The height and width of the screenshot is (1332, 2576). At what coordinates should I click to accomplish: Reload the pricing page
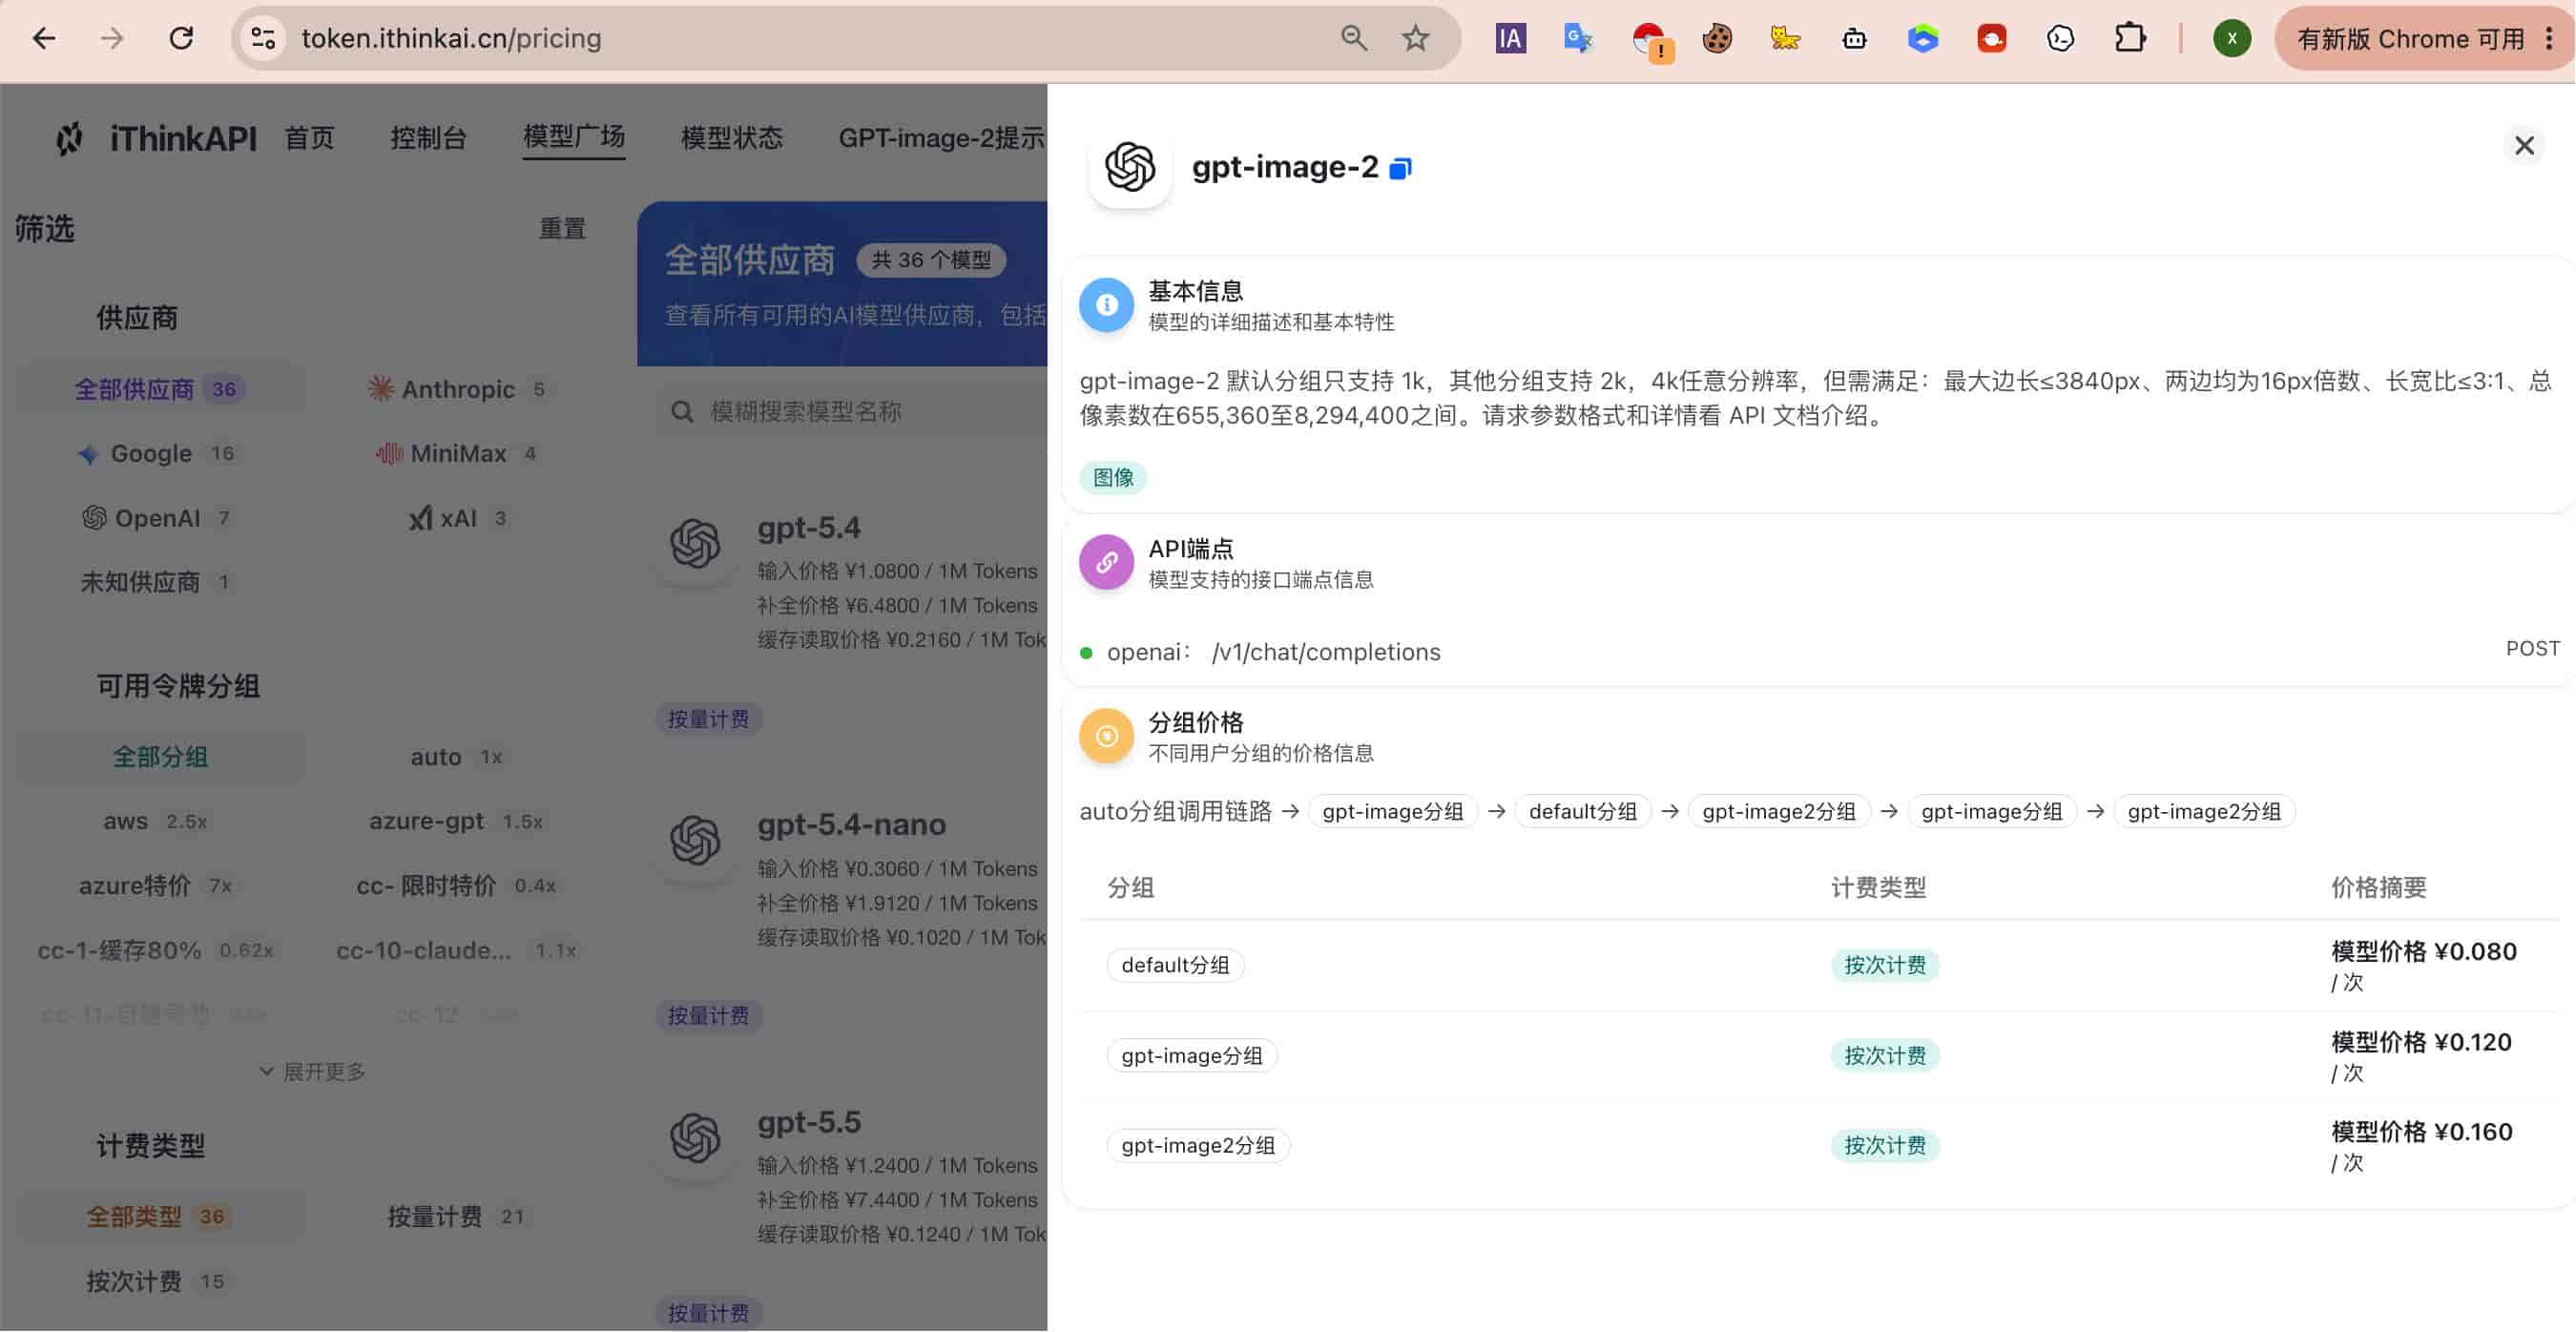181,38
